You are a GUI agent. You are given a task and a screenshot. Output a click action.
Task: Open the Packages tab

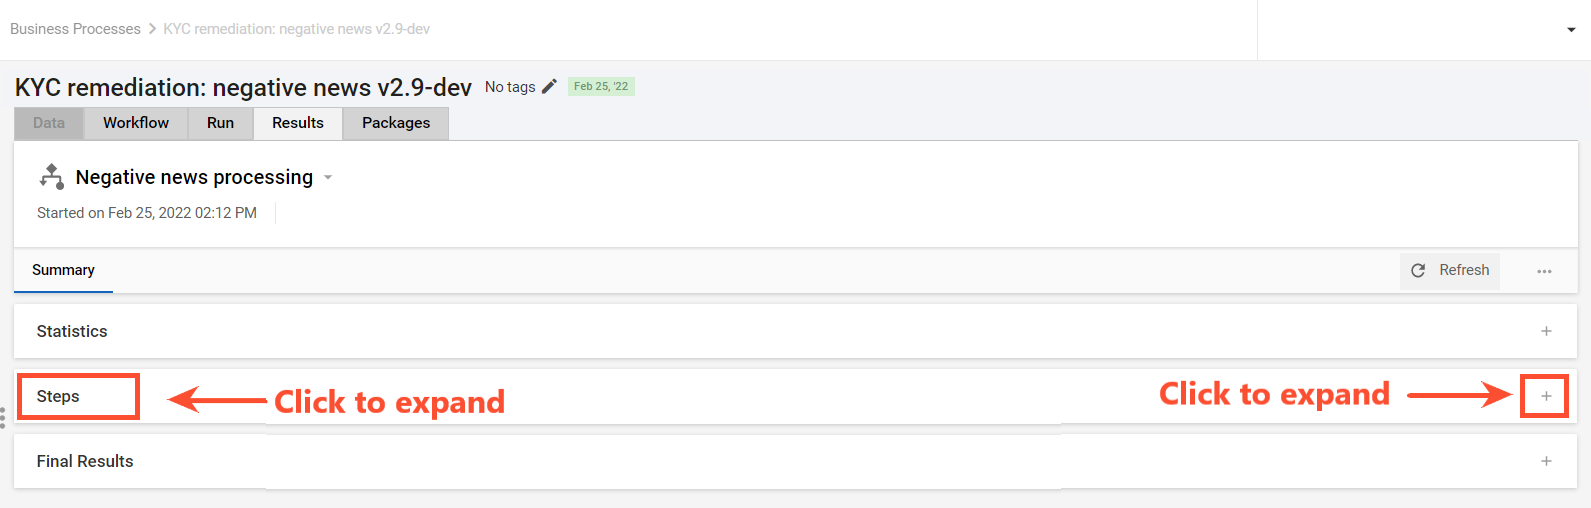click(396, 123)
